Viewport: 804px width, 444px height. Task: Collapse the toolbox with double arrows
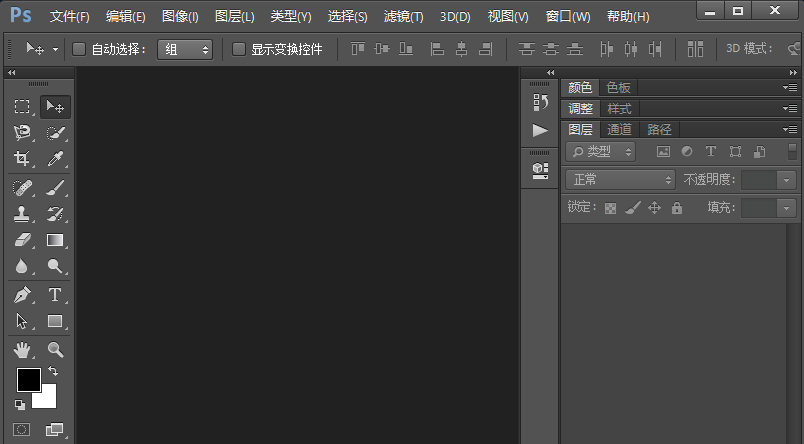point(11,72)
